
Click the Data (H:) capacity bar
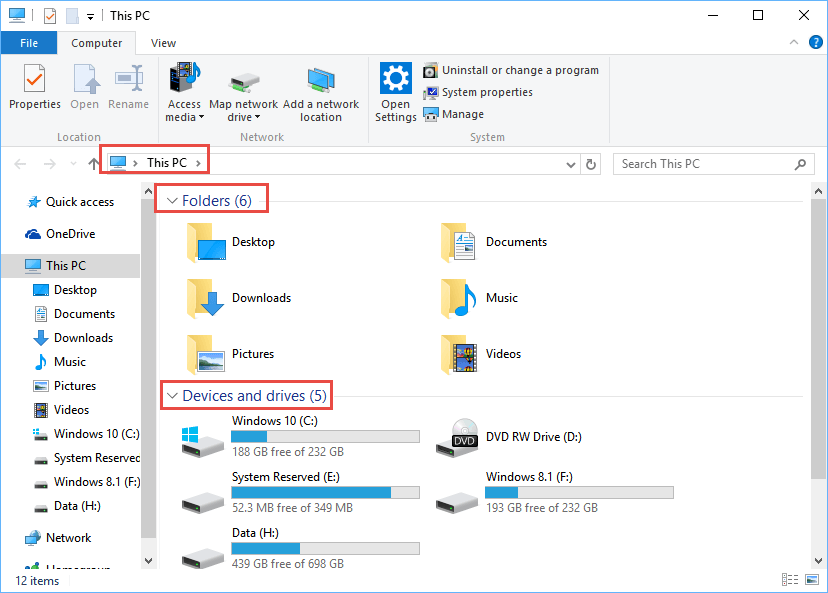coord(325,548)
